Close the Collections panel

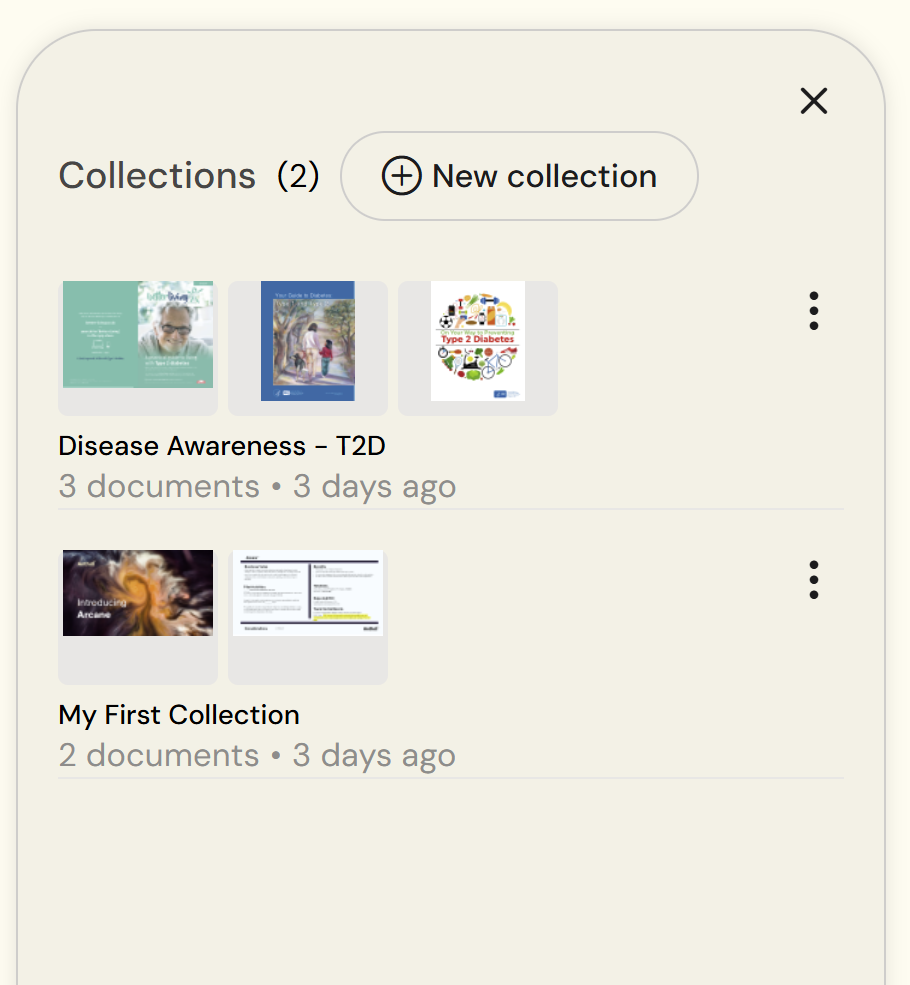(814, 101)
